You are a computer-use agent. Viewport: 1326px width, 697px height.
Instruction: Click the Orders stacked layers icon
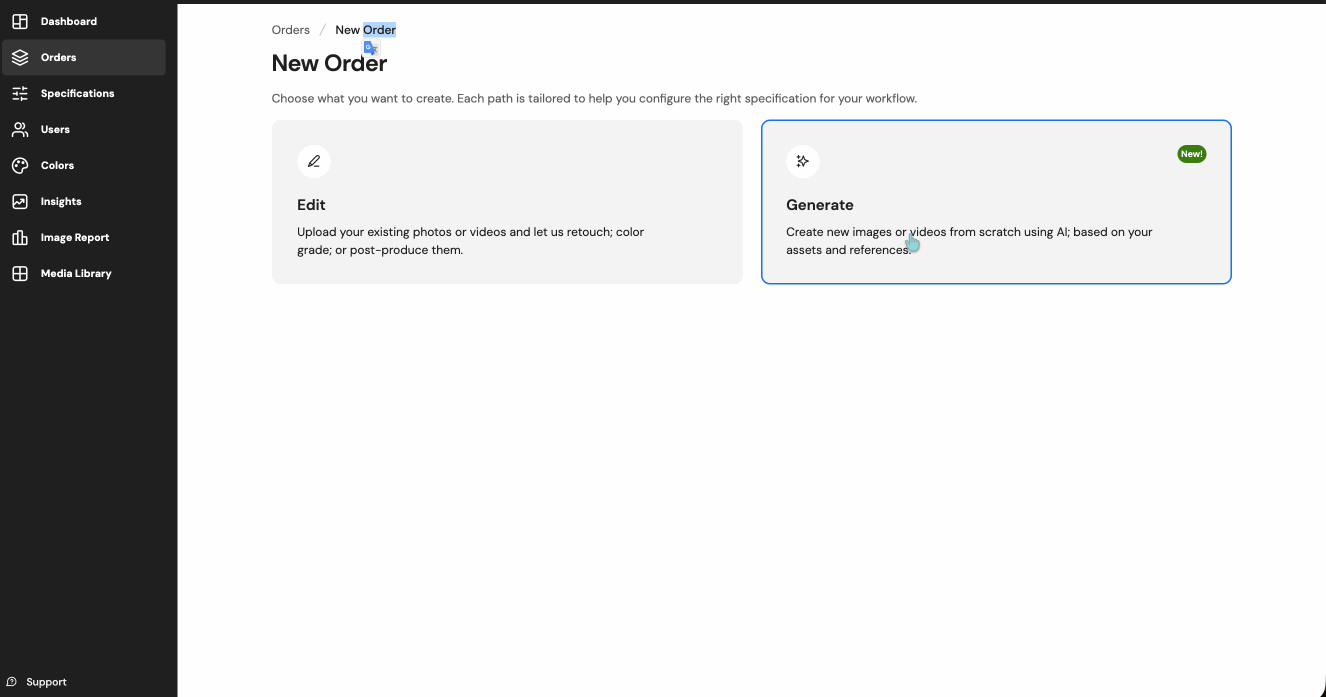[20, 57]
